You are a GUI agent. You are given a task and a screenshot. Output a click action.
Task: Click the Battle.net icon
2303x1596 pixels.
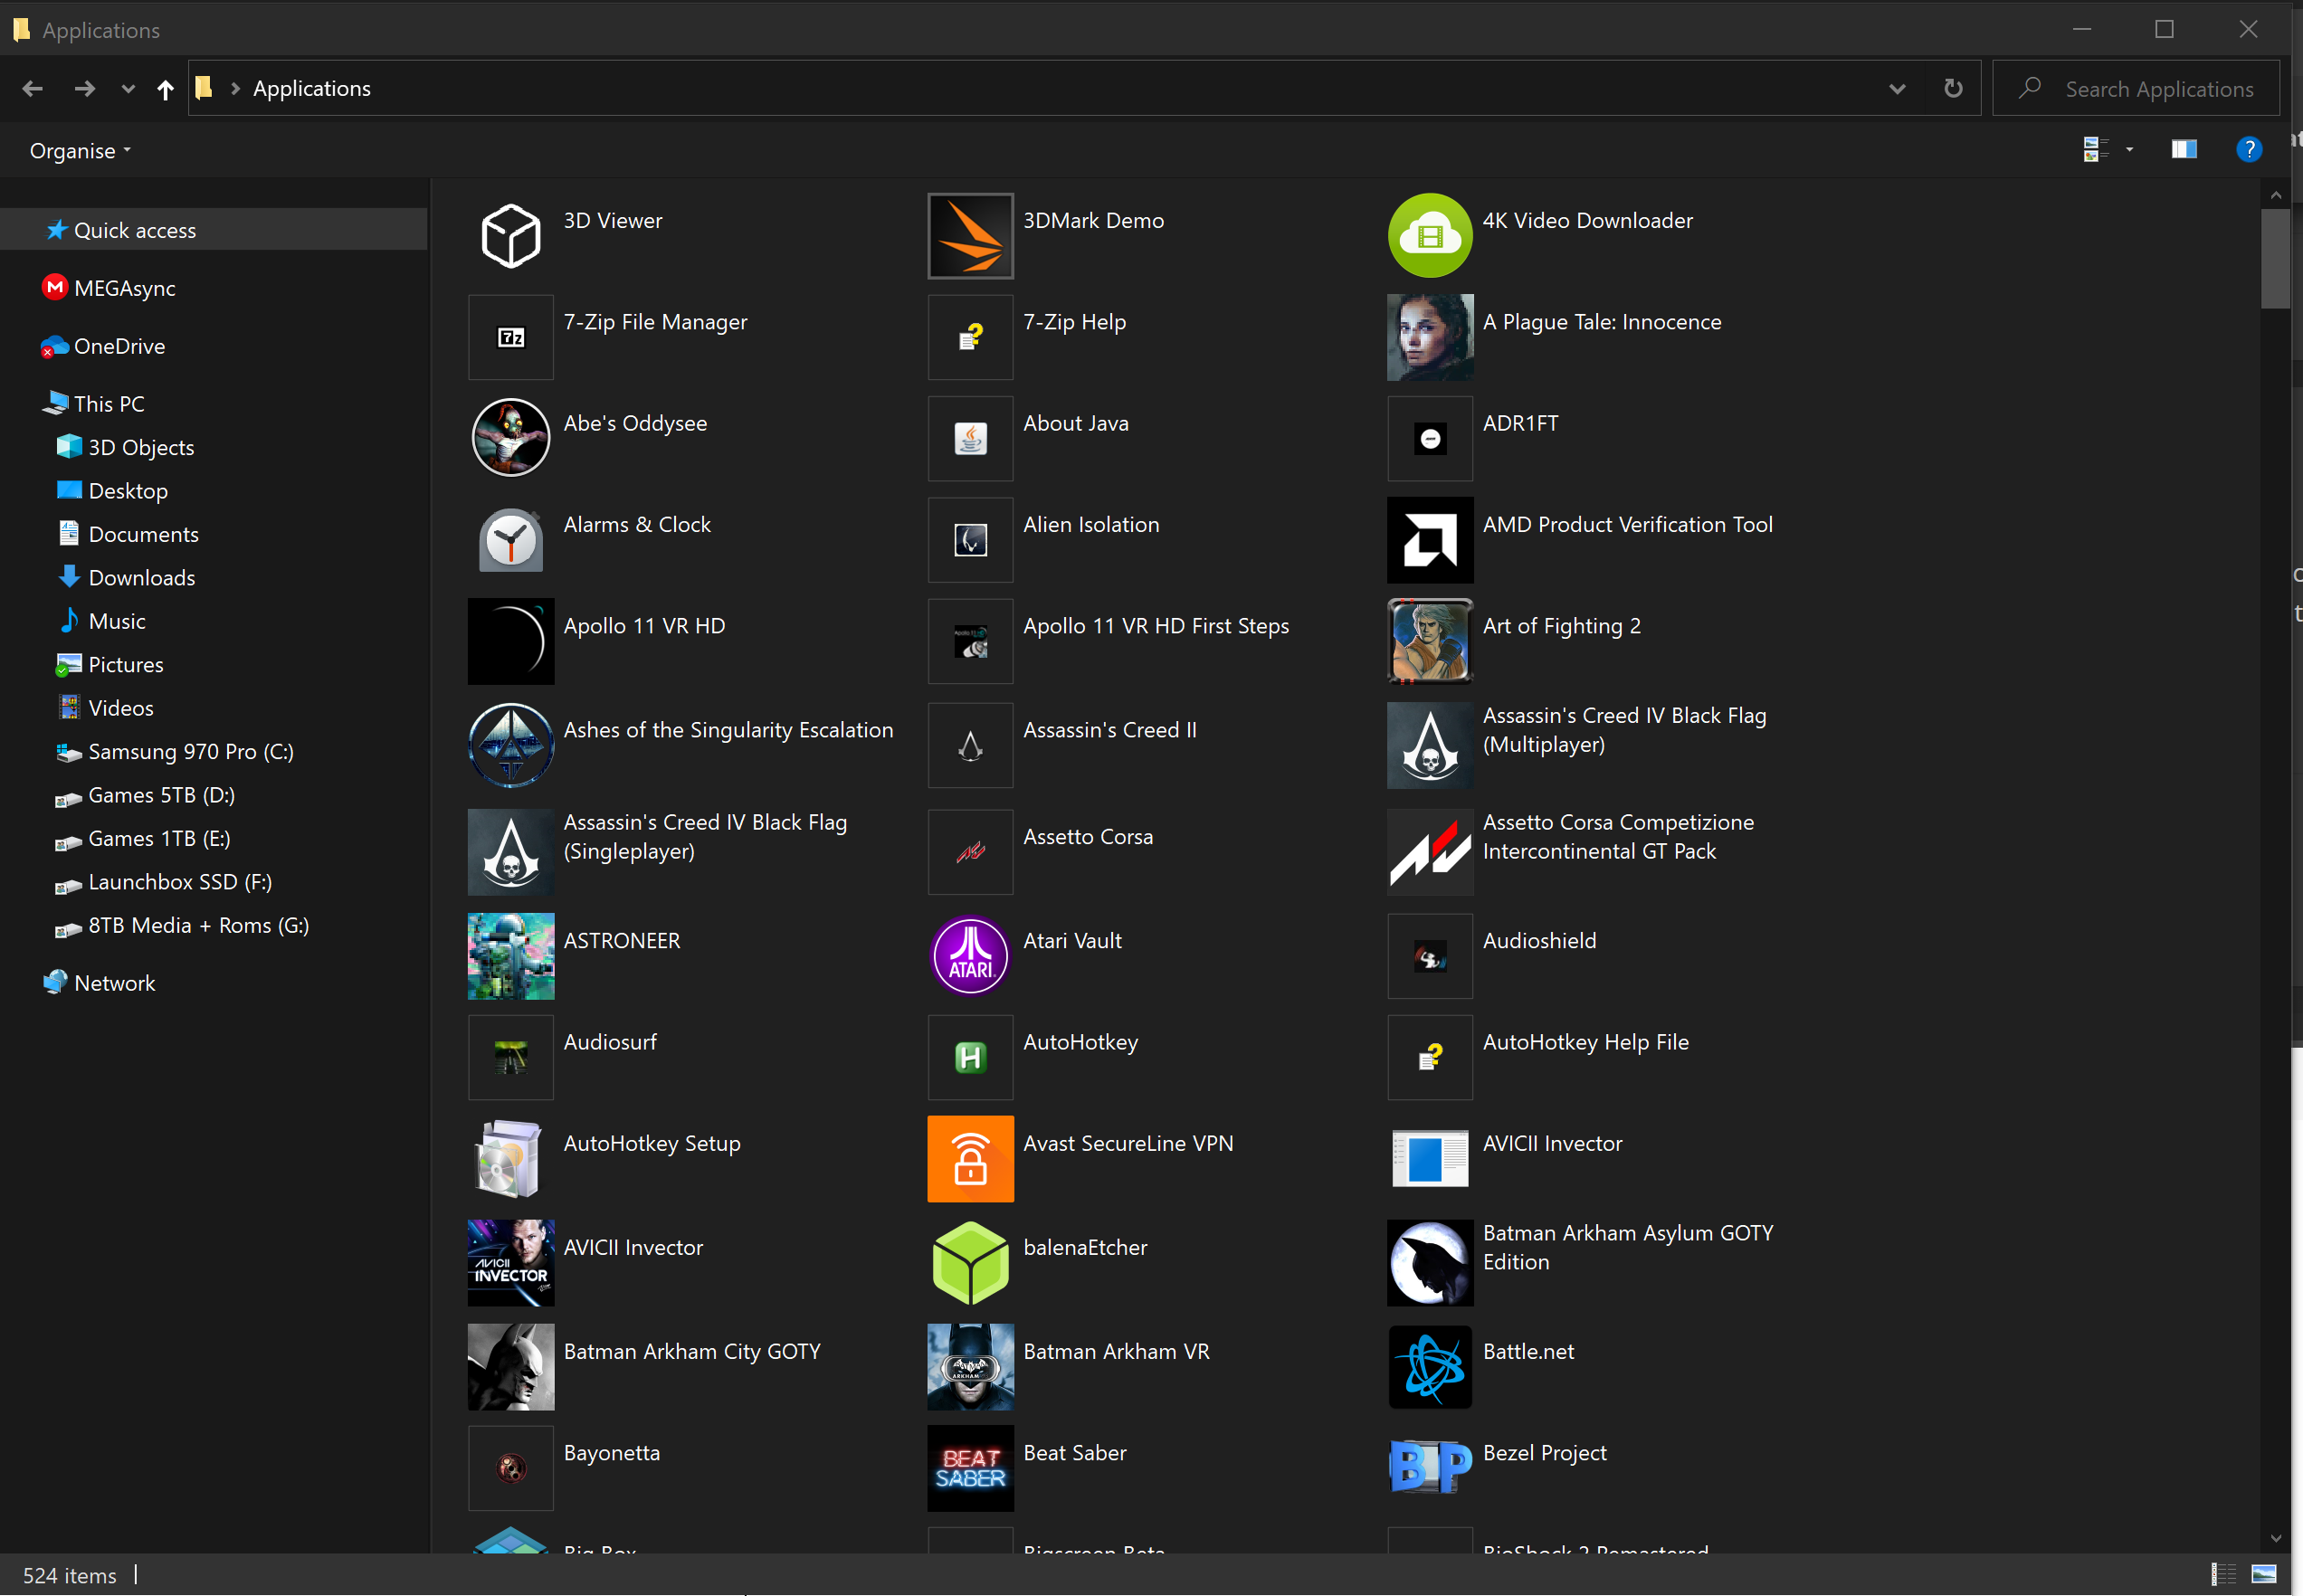1430,1367
